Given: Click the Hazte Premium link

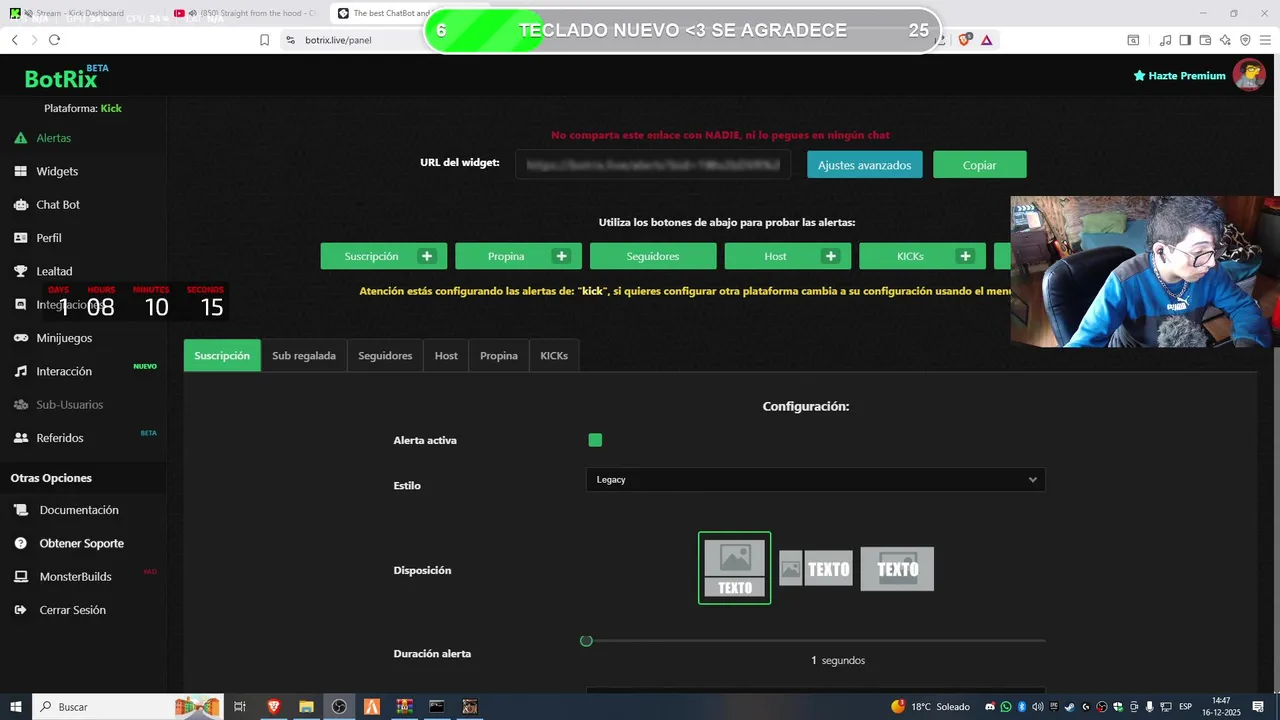Looking at the screenshot, I should 1179,76.
